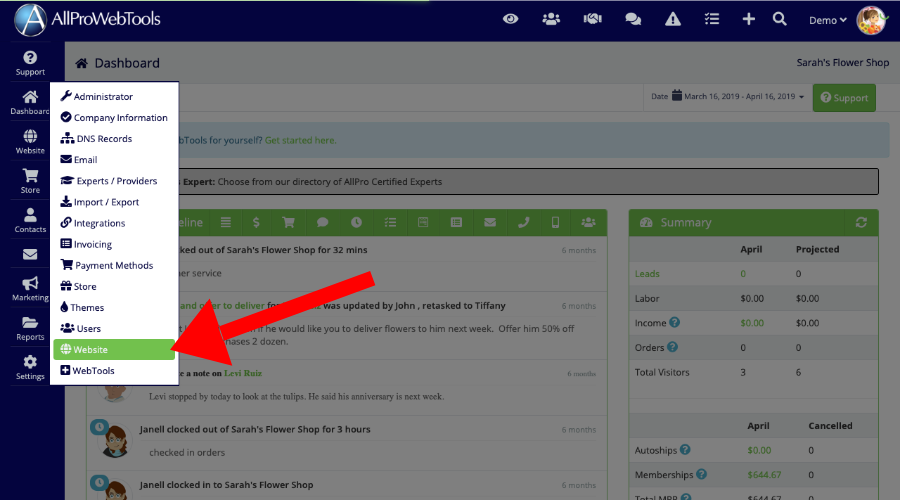Filter timeline by dollar sign icon
The image size is (900, 500).
(x=257, y=222)
